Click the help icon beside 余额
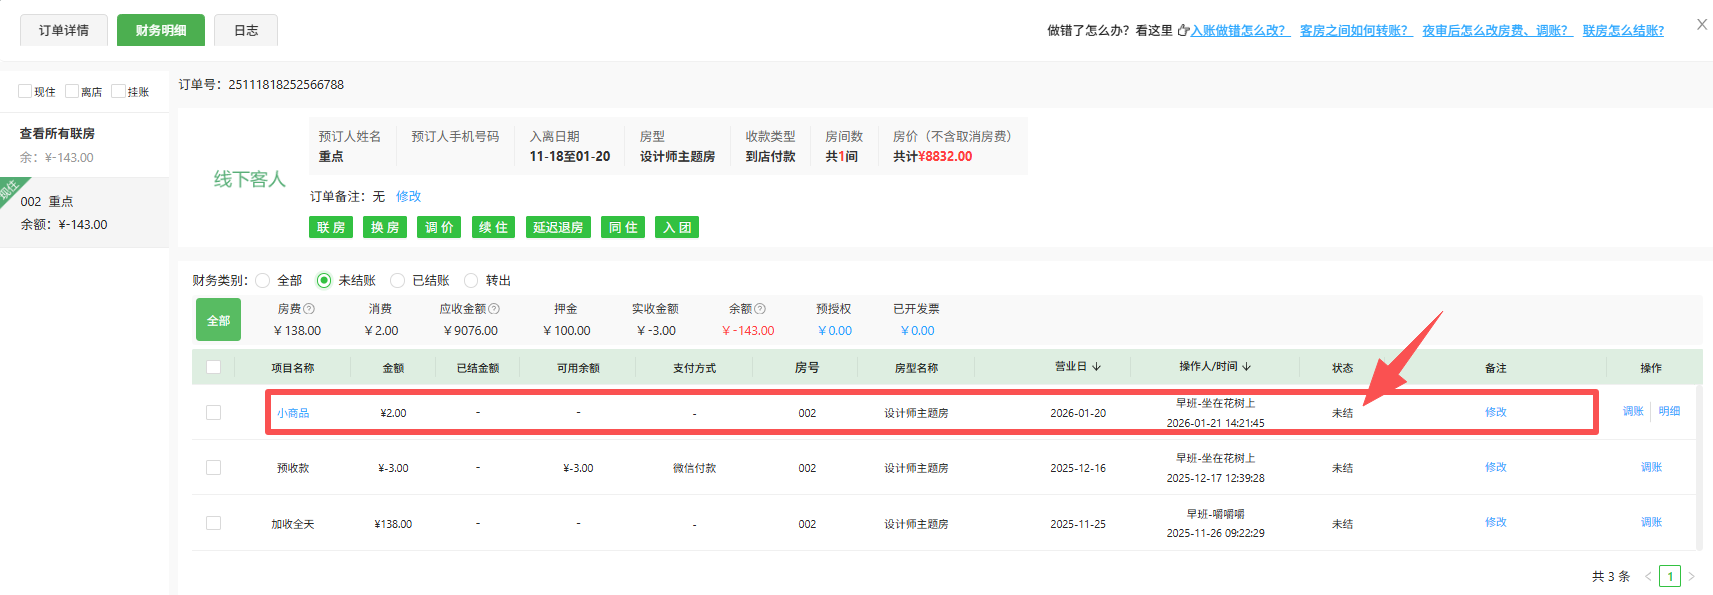Viewport: 1713px width, 595px height. (760, 309)
